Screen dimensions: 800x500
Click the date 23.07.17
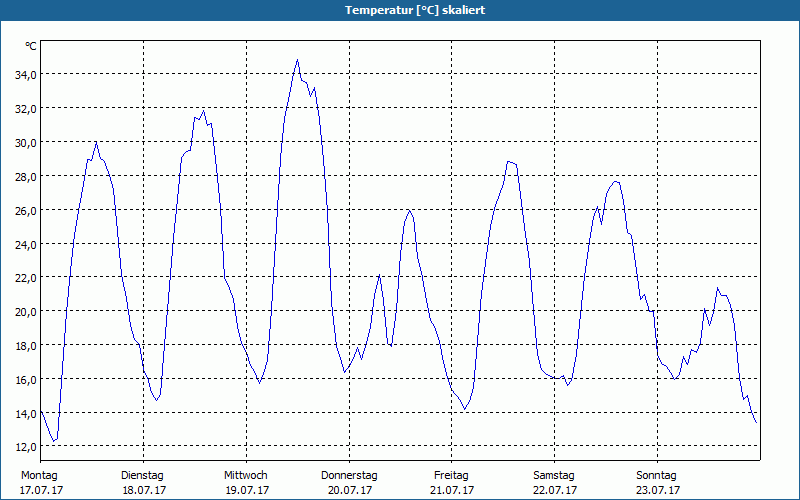658,490
